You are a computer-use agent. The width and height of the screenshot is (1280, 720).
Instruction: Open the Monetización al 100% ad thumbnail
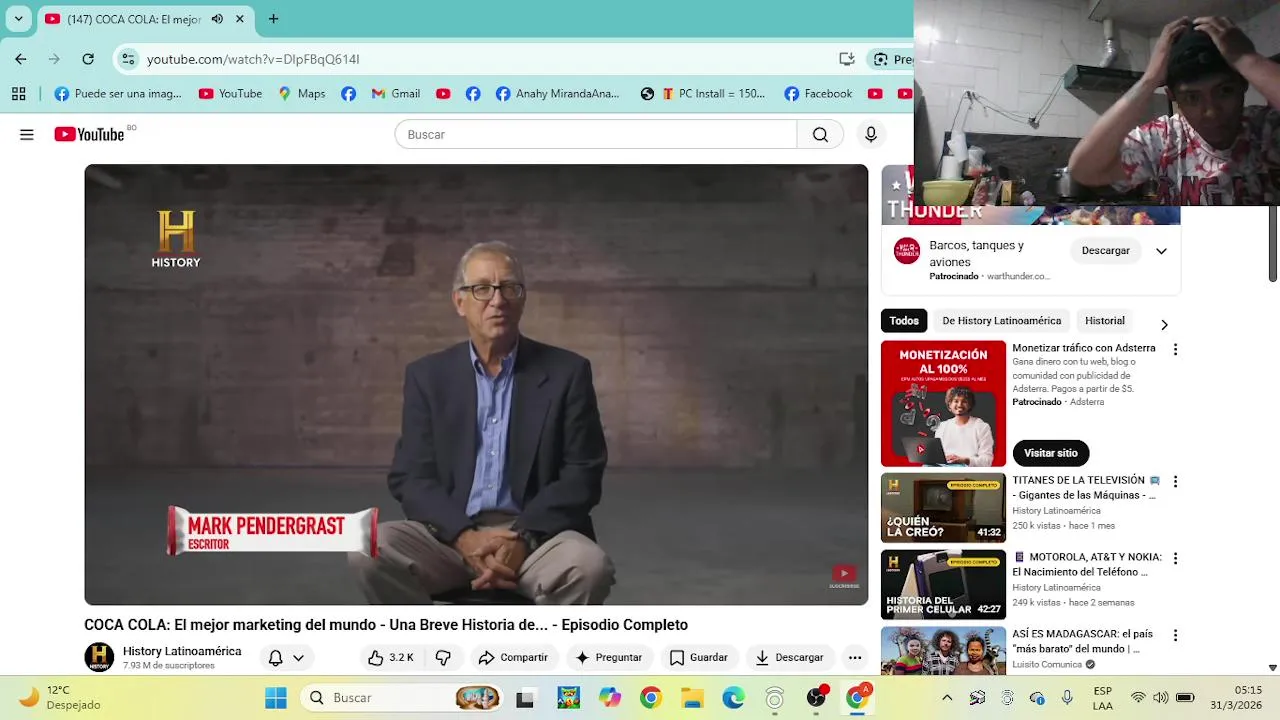(x=943, y=403)
